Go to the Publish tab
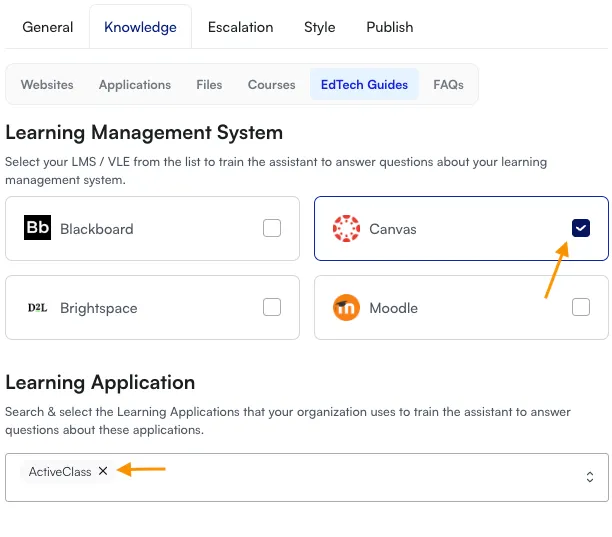 390,27
